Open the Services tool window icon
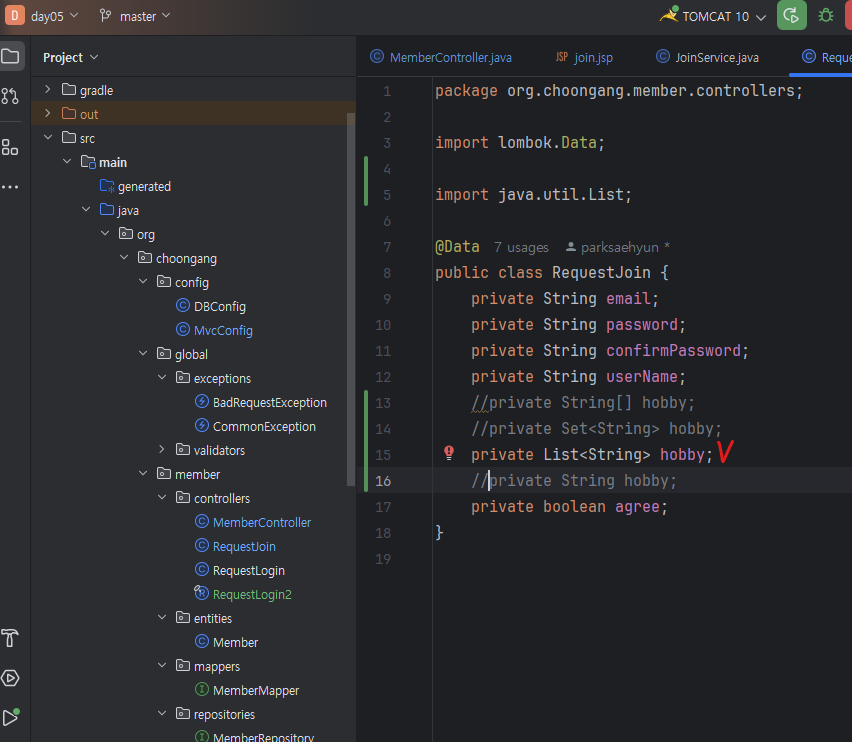Viewport: 852px width, 742px height. click(10, 678)
